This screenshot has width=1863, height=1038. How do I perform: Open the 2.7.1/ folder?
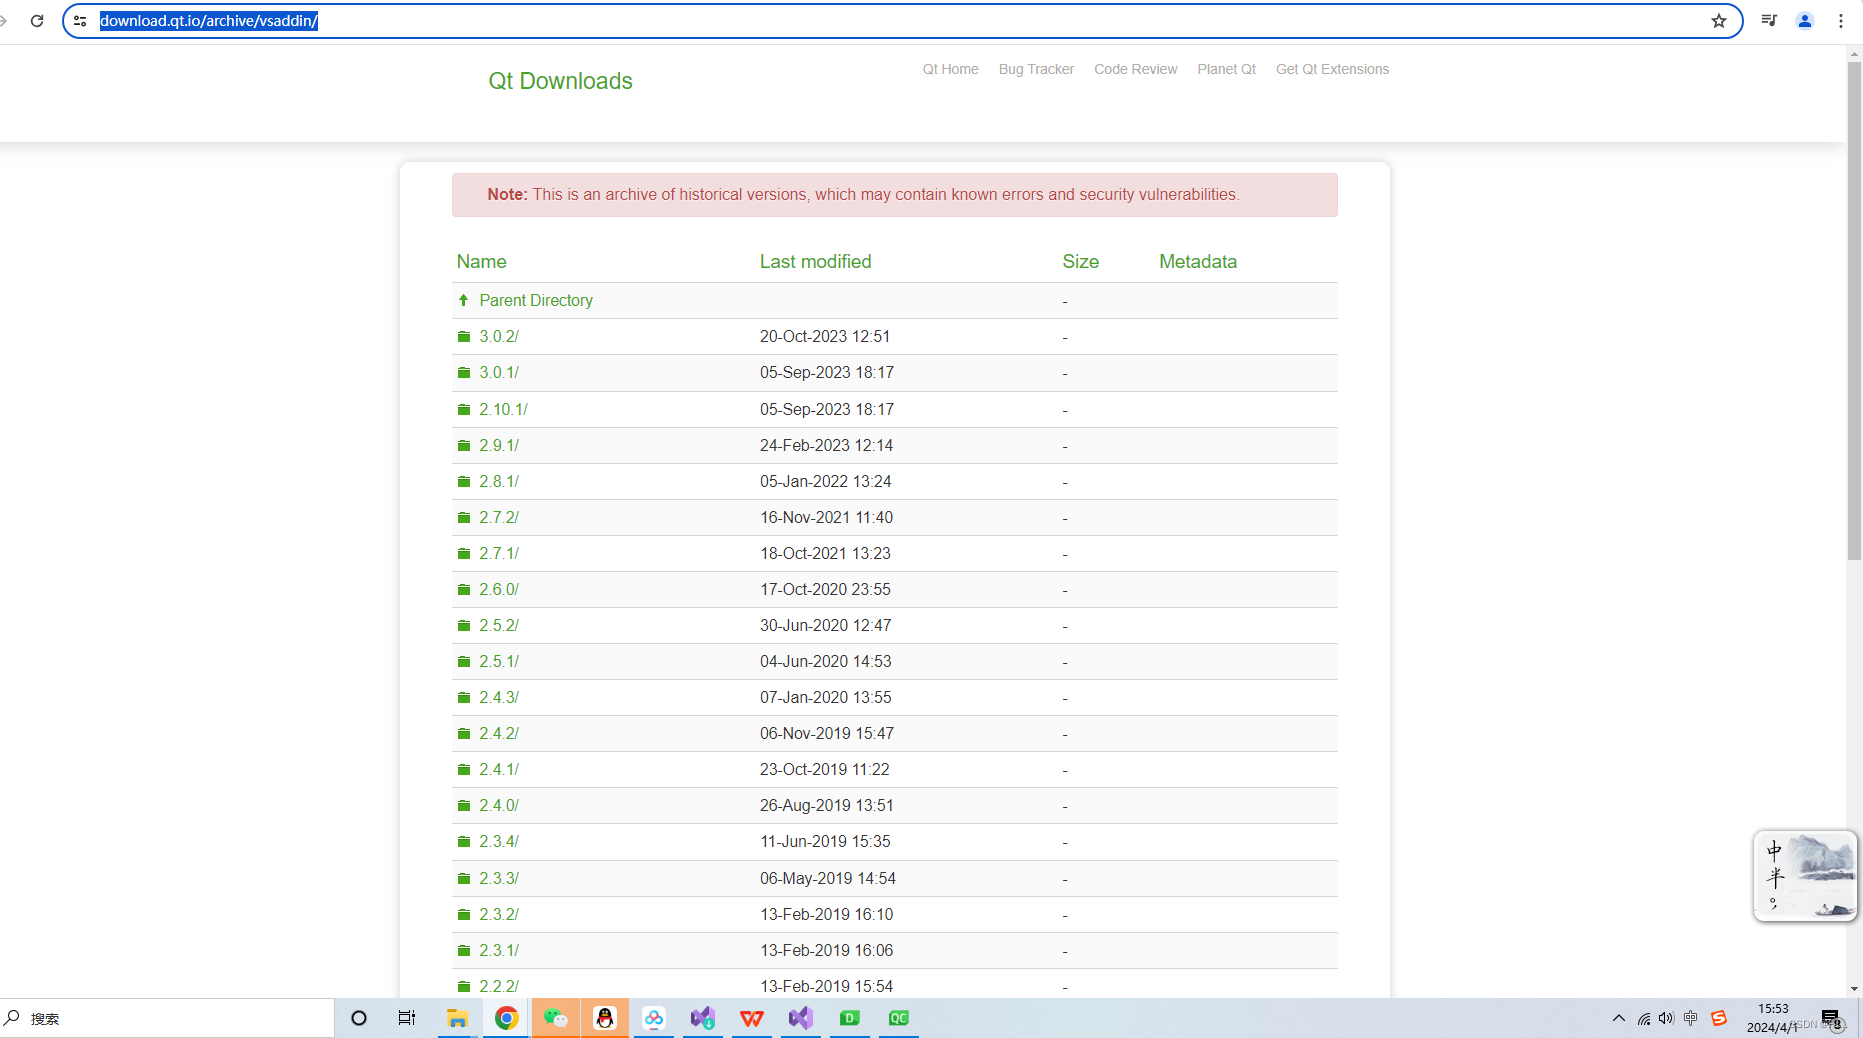click(499, 554)
